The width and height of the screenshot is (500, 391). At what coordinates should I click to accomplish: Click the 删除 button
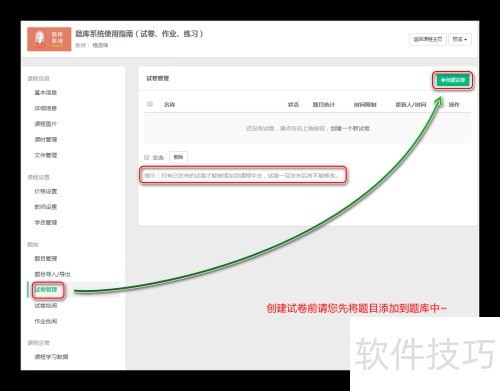(178, 157)
